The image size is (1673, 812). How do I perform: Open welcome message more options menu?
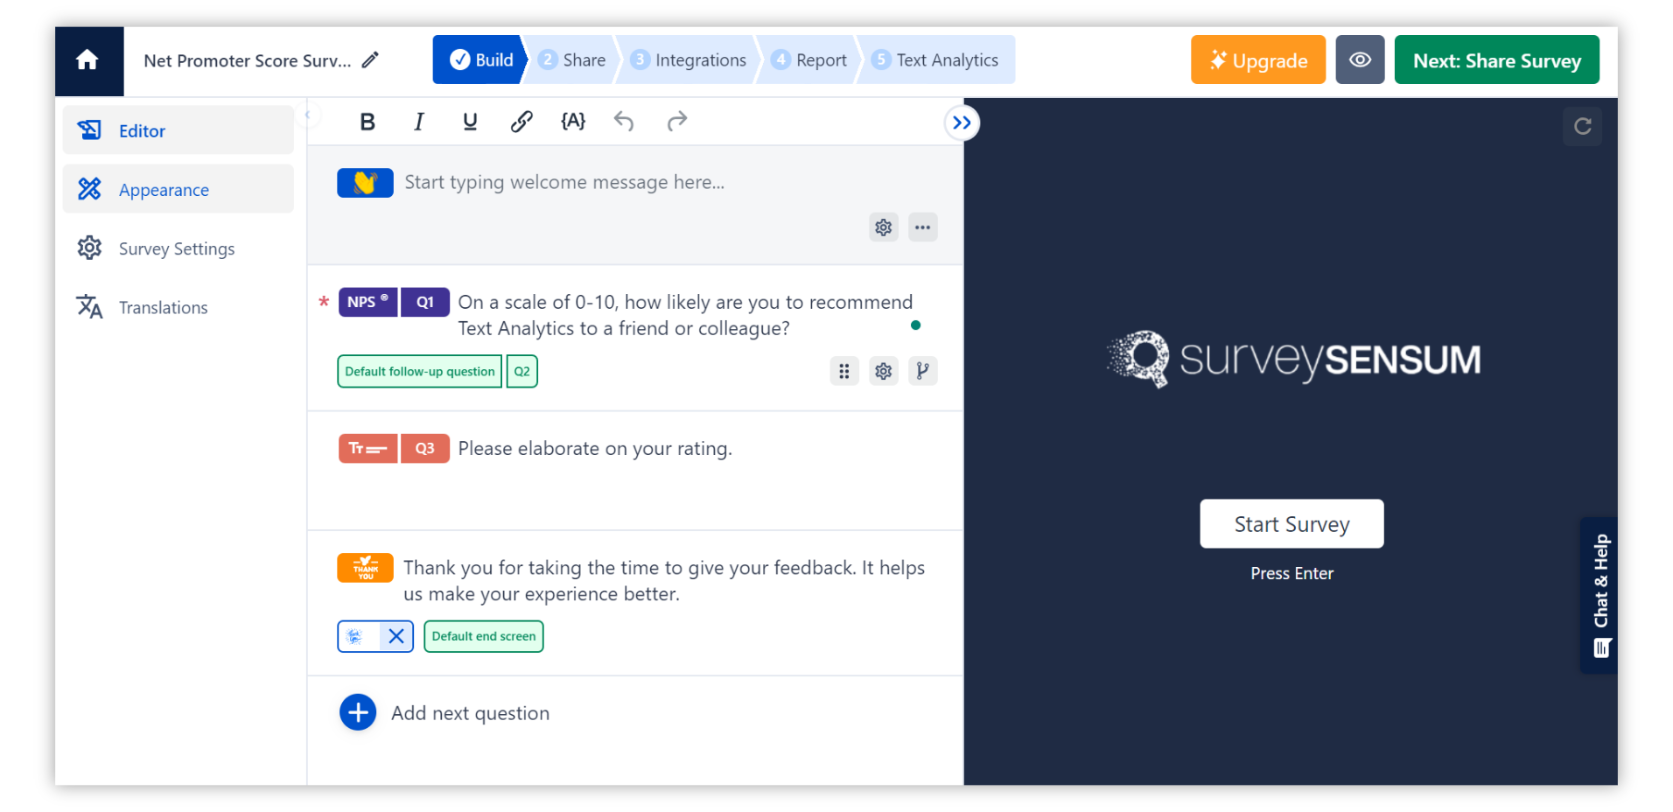tap(922, 227)
